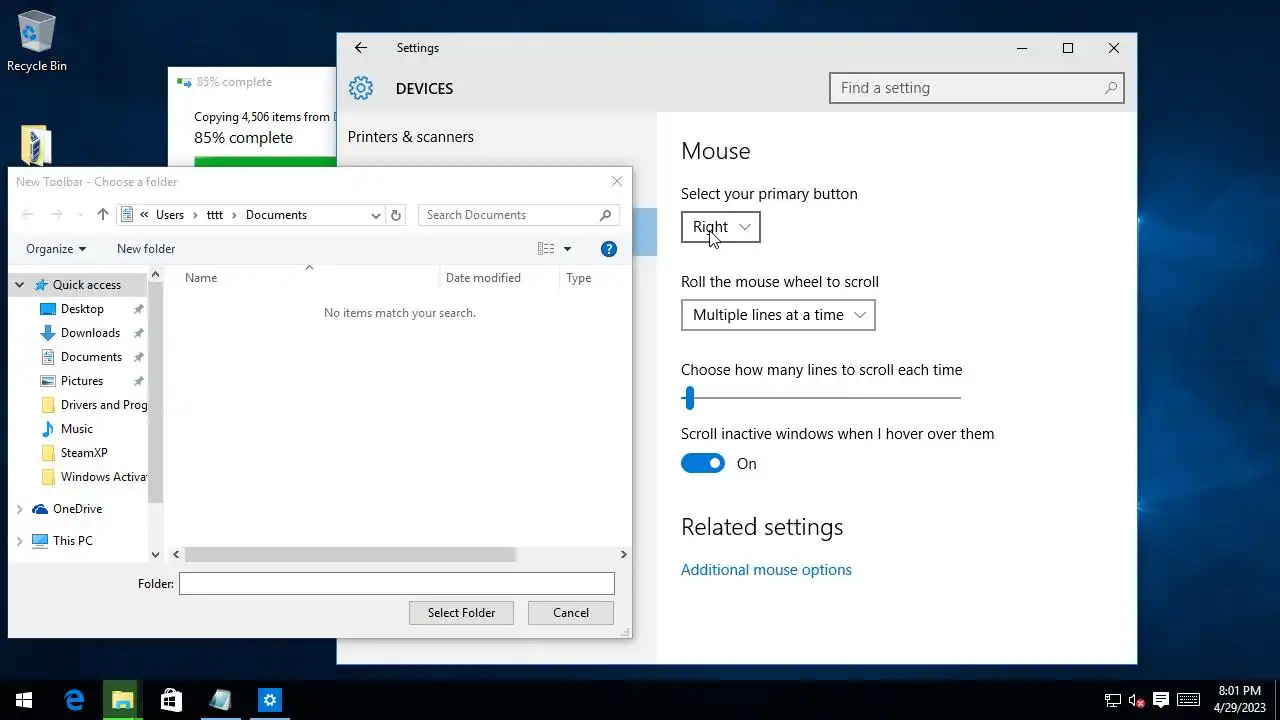Screen dimensions: 1280x720
Task: Launch Edge browser from taskbar
Action: [75, 700]
